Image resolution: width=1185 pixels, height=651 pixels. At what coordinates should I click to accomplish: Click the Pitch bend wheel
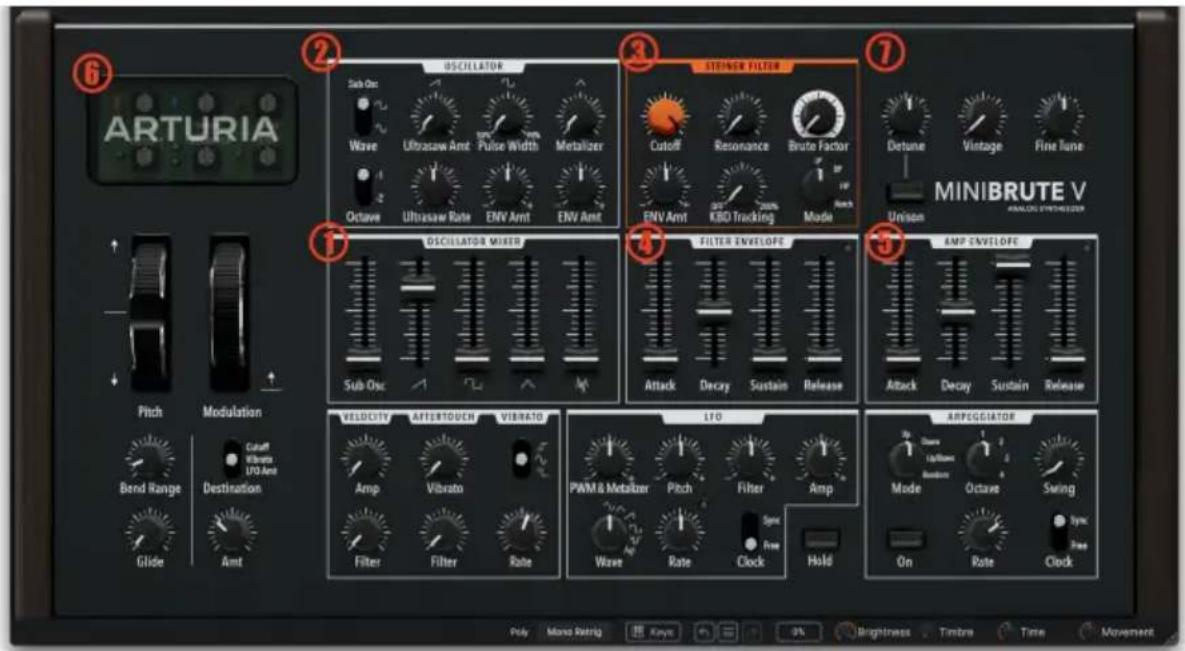150,312
